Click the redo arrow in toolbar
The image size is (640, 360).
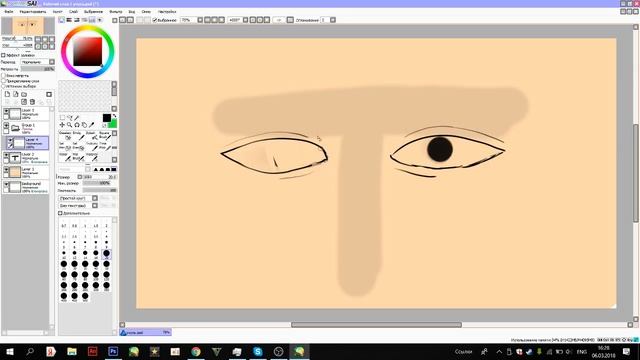tap(130, 20)
